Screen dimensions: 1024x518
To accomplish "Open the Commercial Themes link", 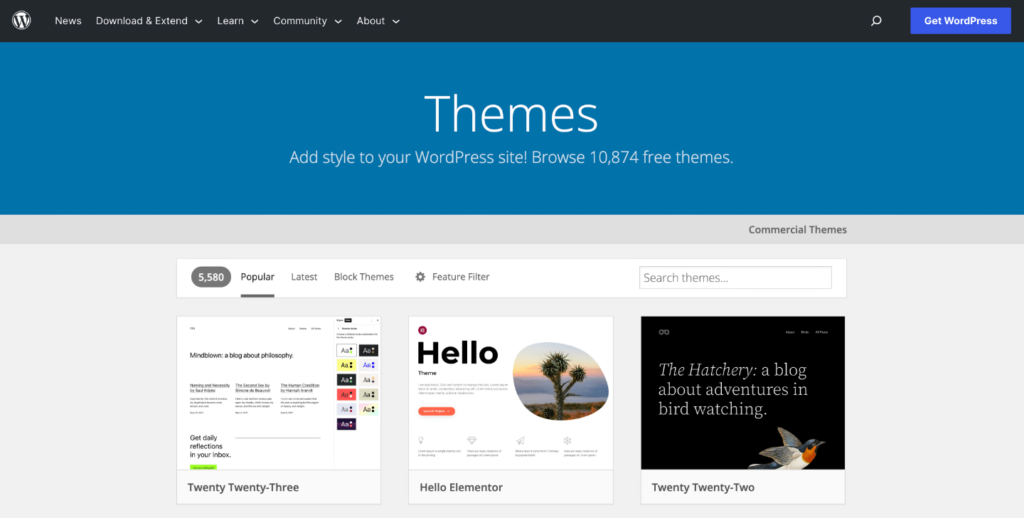I will (x=797, y=229).
